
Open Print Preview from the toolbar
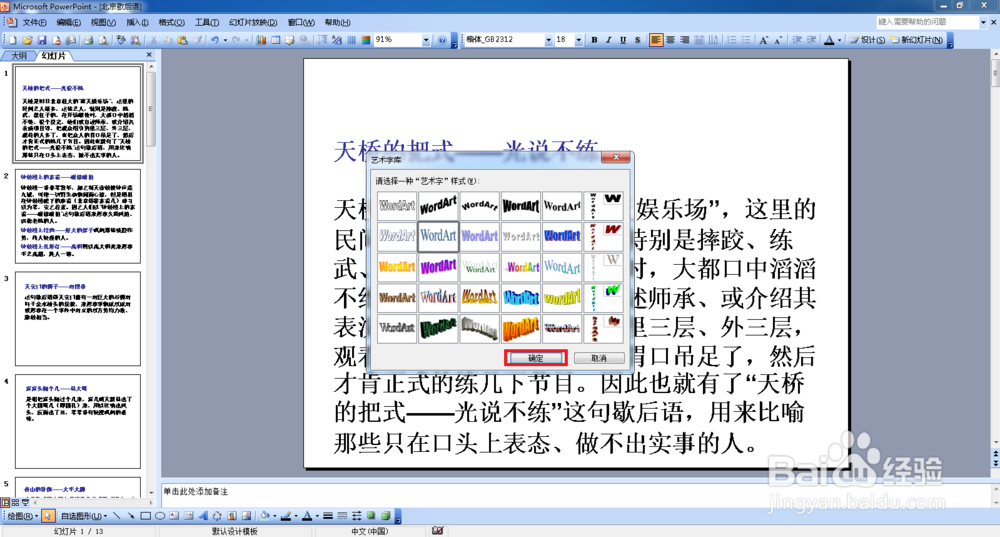tap(103, 40)
